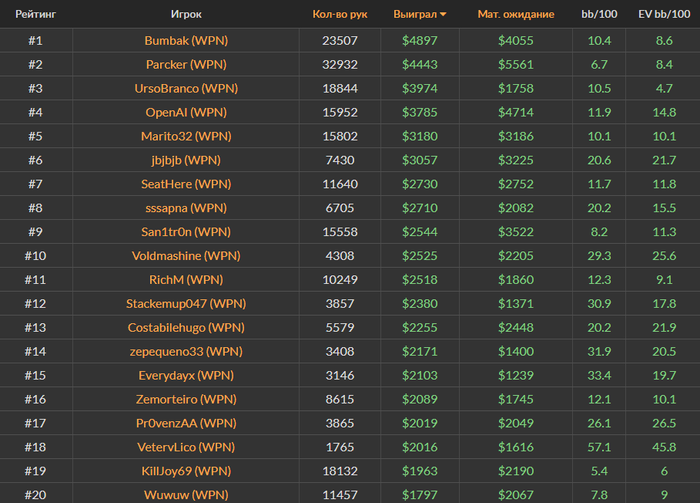Click player Marito32 (WPN)
Screen dimensions: 700x503
[186, 136]
